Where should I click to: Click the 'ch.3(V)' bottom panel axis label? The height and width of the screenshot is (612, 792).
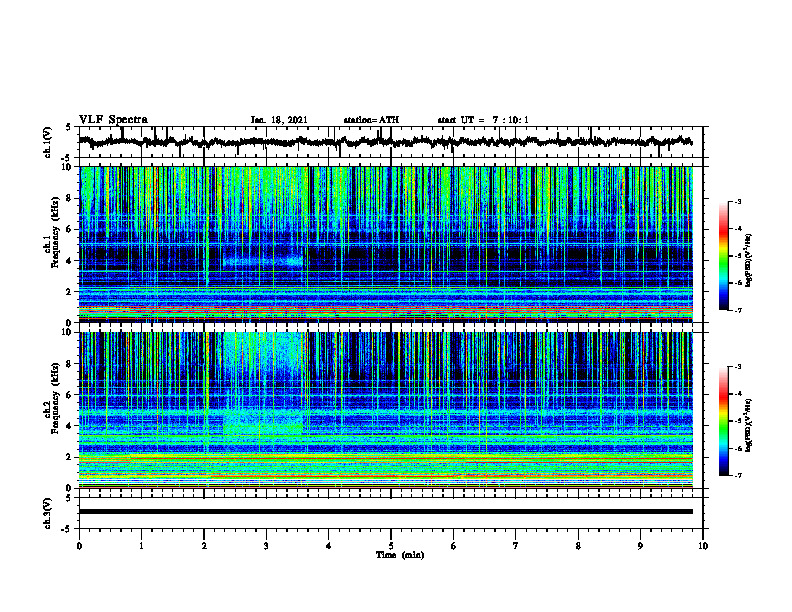click(x=48, y=514)
